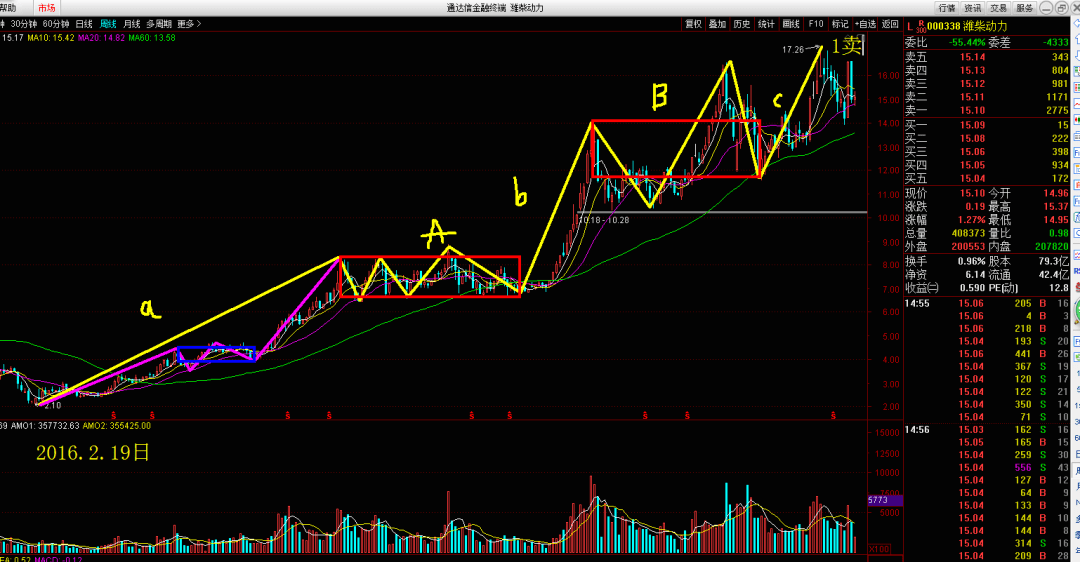Click the 卖五 price 15.14
Screen dimensions: 1080x562
(x=973, y=57)
